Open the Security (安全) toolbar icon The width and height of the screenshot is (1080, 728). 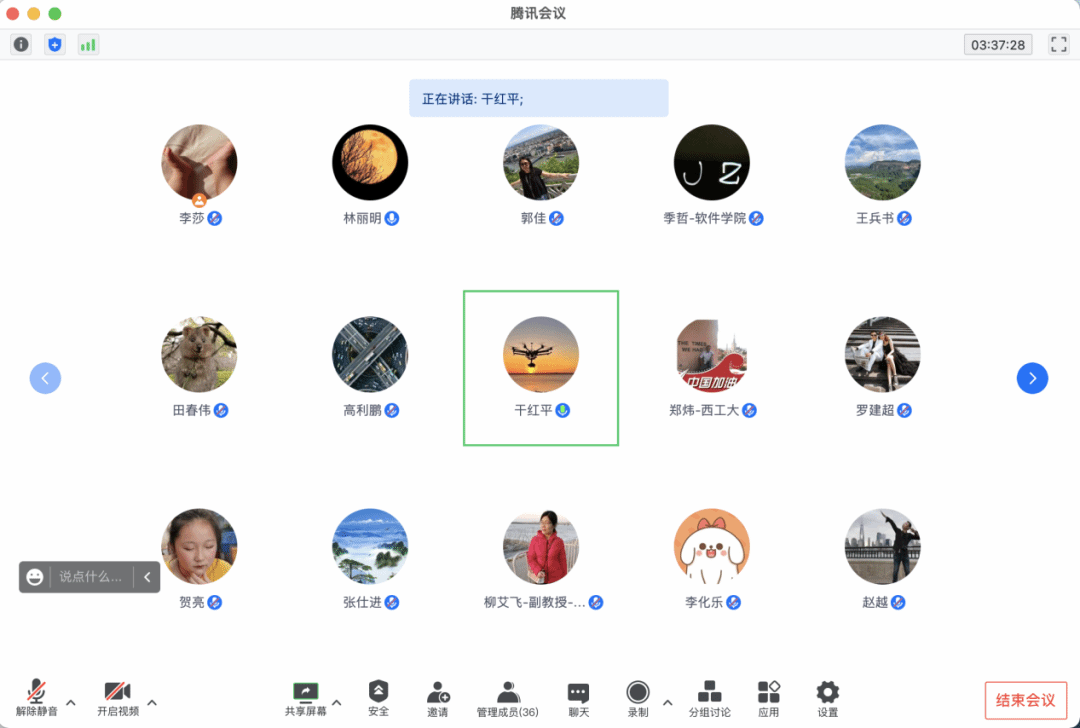(x=378, y=698)
